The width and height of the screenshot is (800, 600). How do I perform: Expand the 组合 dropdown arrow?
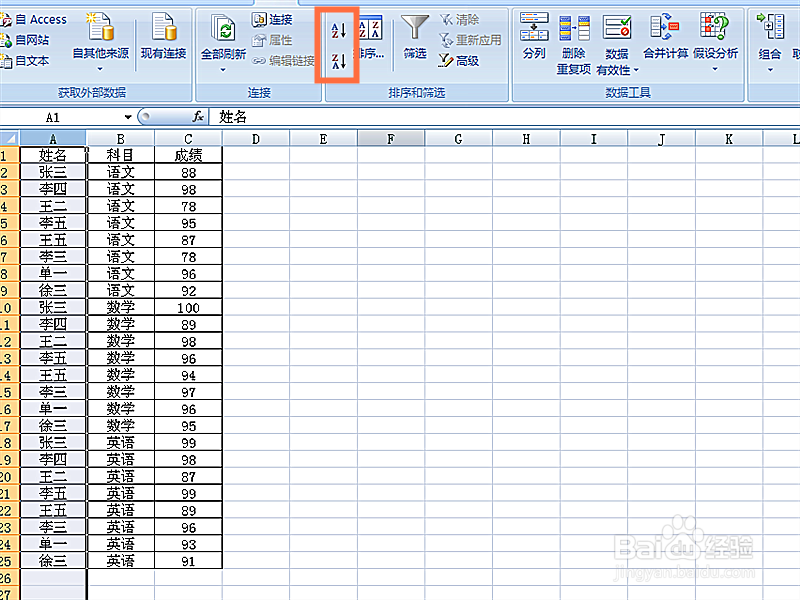click(x=770, y=70)
